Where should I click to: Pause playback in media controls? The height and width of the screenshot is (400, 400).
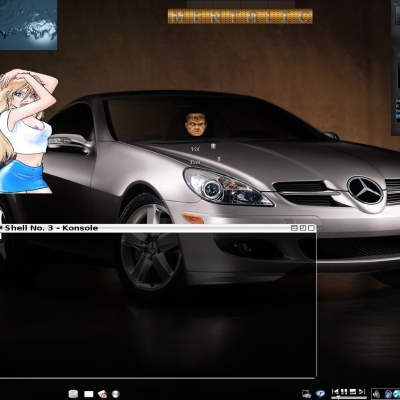point(344,391)
